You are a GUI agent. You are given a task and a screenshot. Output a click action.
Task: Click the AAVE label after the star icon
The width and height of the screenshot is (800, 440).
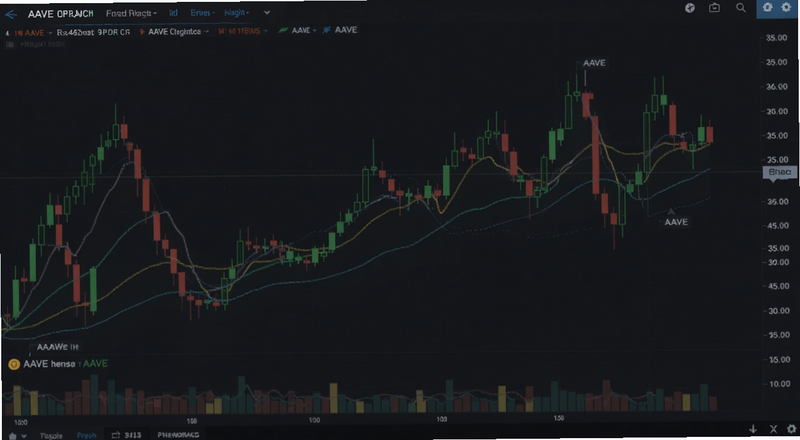[346, 30]
